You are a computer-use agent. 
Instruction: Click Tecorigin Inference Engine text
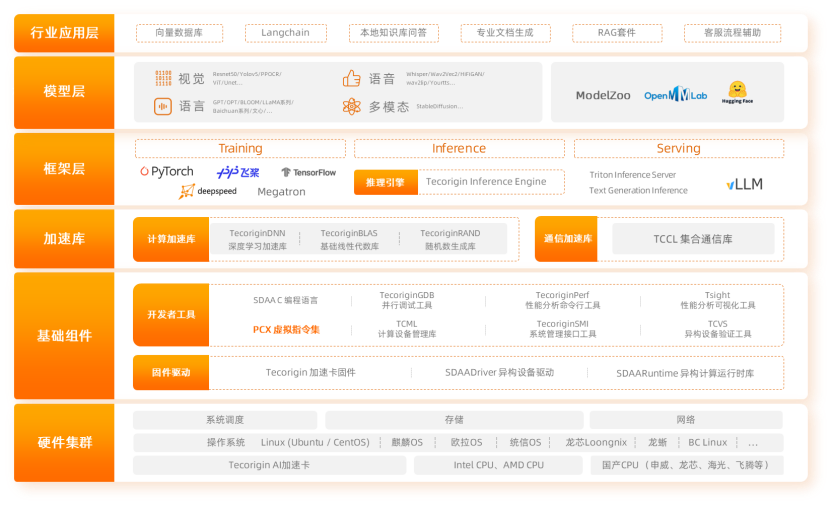pyautogui.click(x=486, y=182)
